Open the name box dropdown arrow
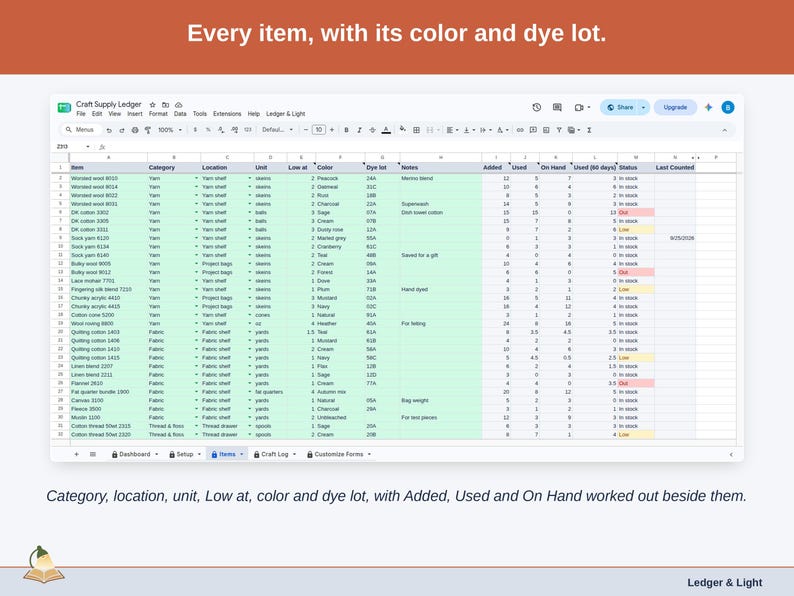 (88, 147)
